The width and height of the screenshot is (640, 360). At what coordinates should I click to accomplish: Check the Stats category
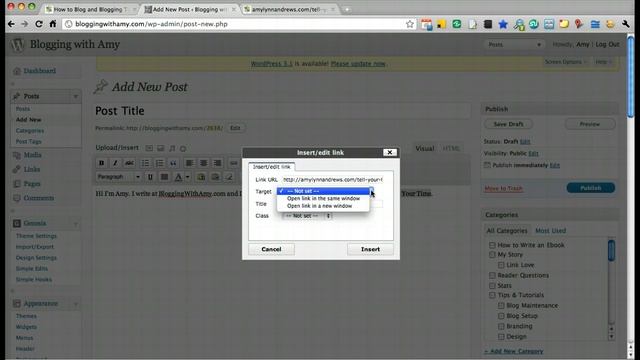click(x=492, y=286)
